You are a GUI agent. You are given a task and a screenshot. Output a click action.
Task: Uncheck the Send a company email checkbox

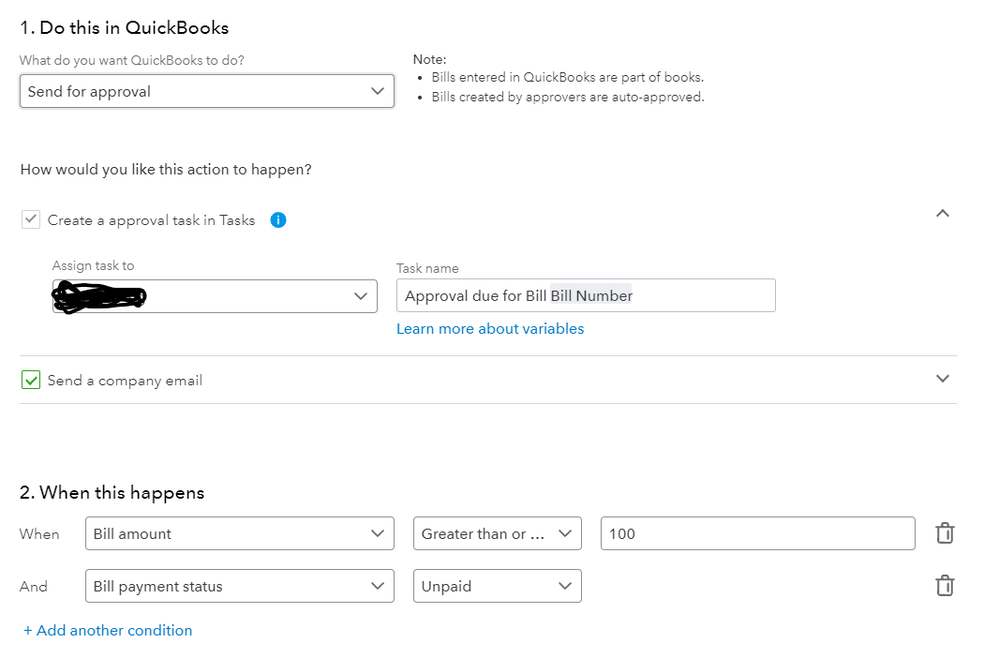click(x=31, y=380)
